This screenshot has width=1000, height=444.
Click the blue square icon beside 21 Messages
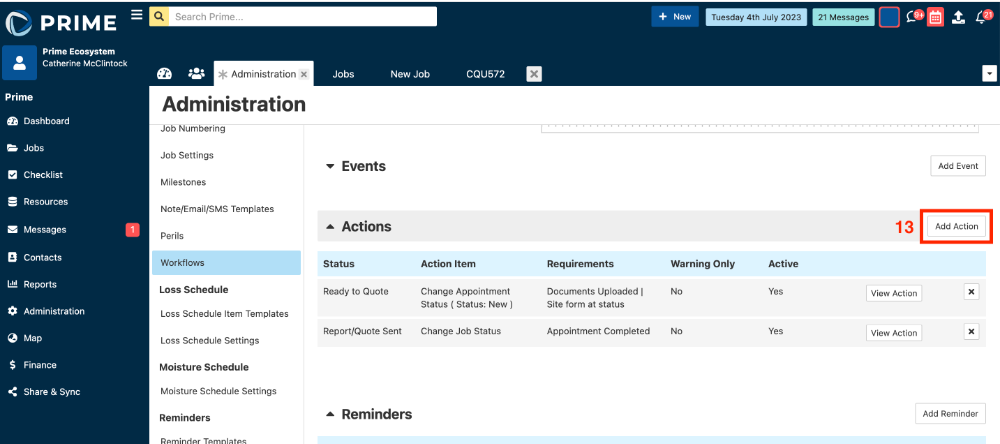tap(889, 17)
